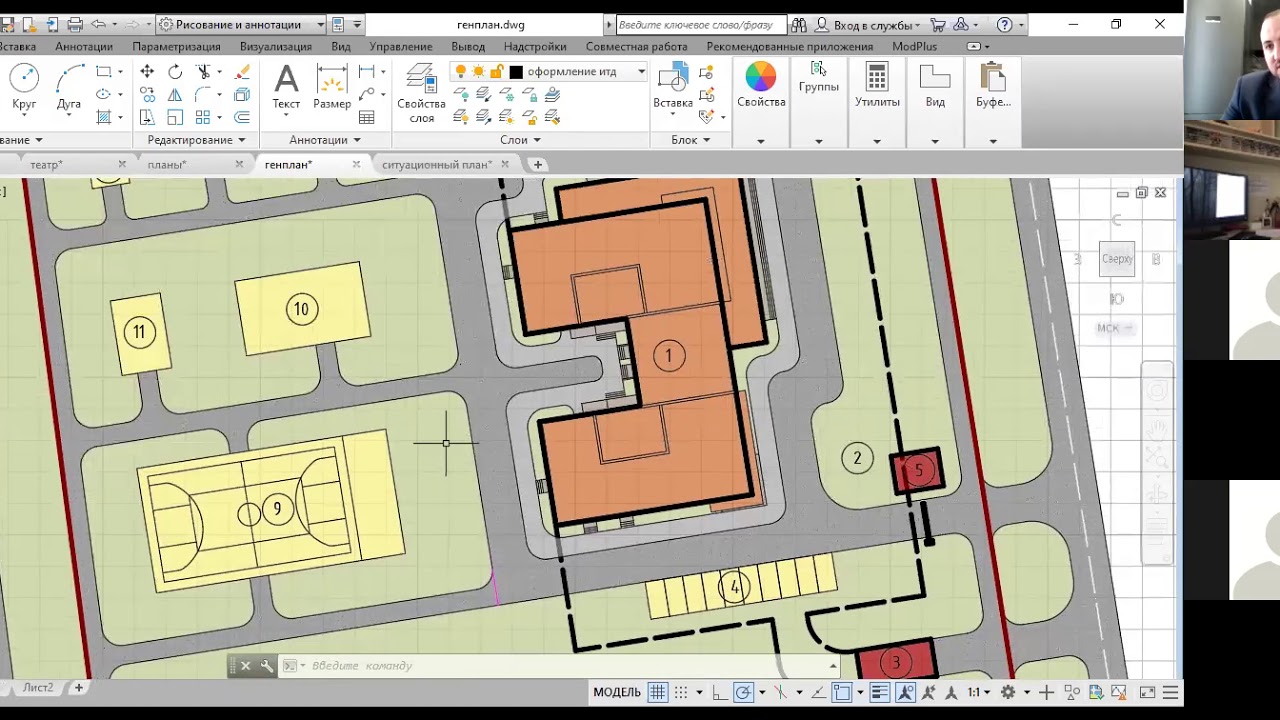Click the Dimension (Размер) tool

332,86
